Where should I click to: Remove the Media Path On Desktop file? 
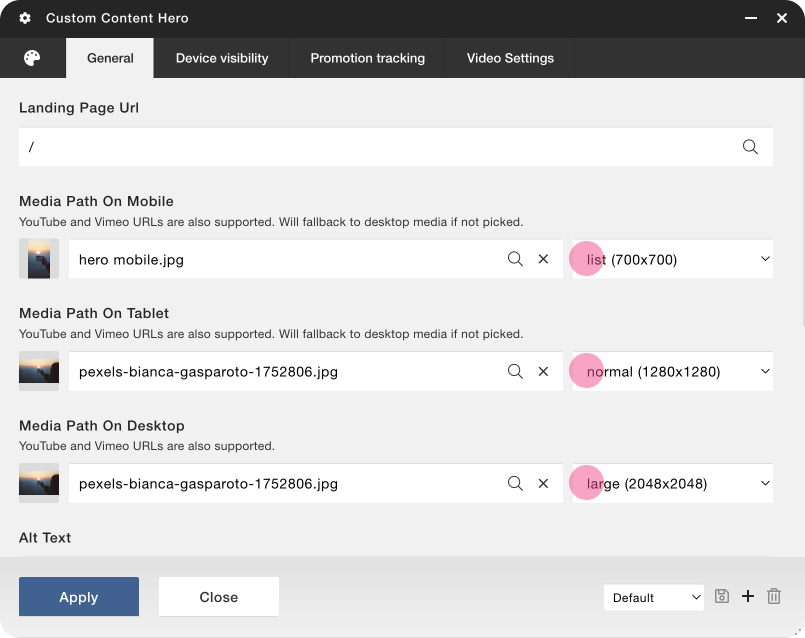(543, 483)
